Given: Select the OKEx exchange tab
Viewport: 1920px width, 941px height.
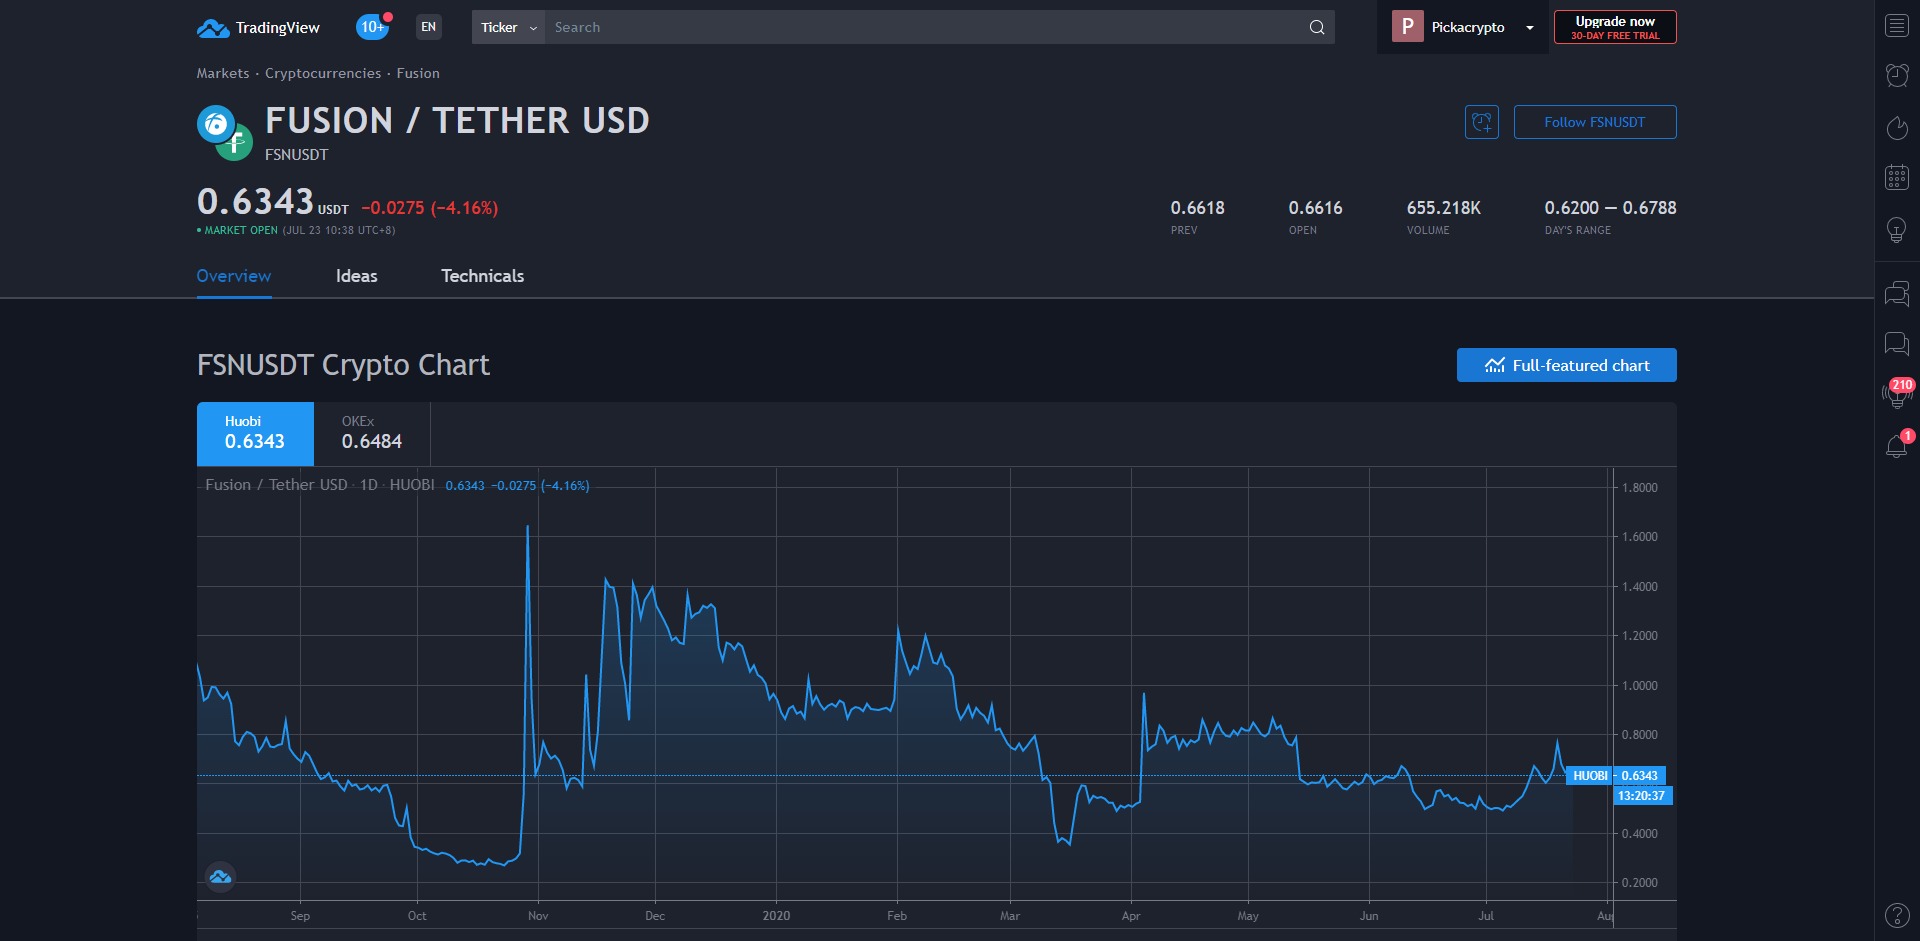Looking at the screenshot, I should (372, 434).
